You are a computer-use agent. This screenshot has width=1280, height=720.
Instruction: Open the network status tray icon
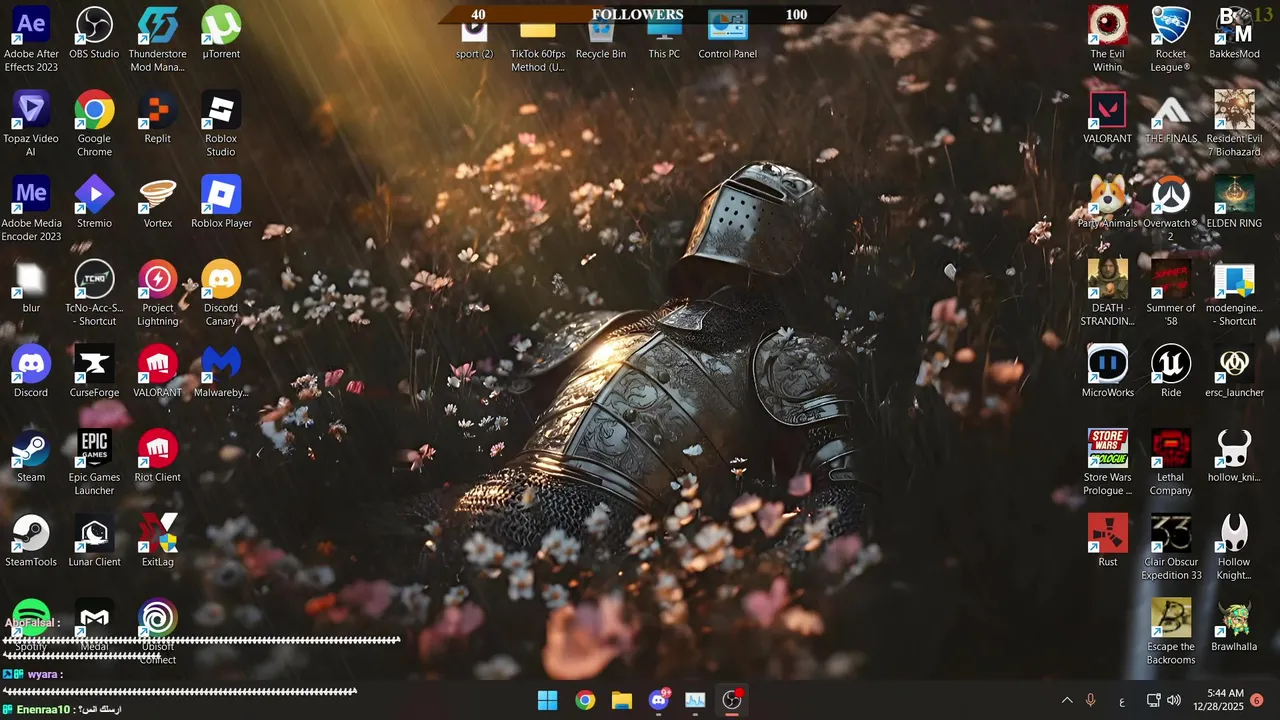click(1153, 700)
